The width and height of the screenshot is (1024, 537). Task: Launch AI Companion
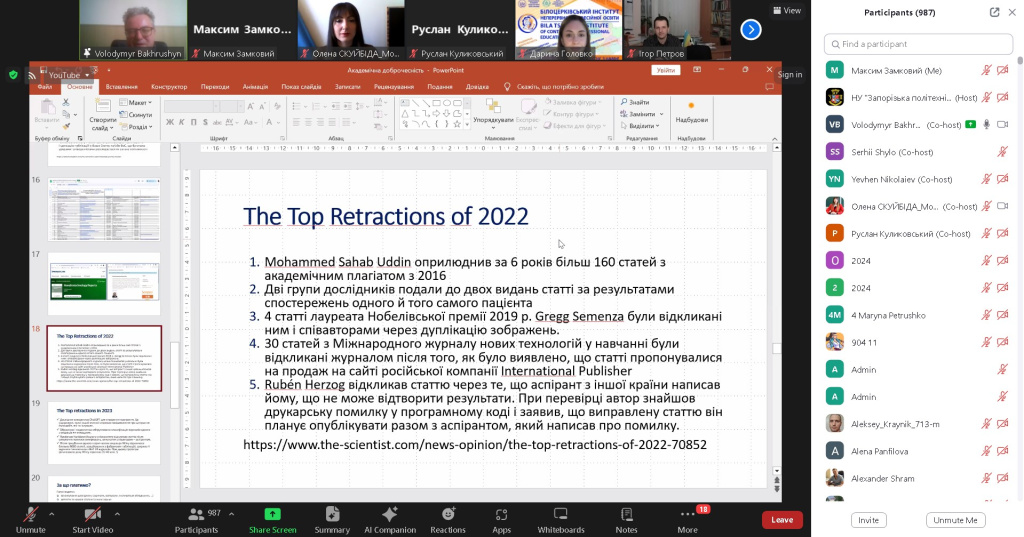pyautogui.click(x=390, y=521)
